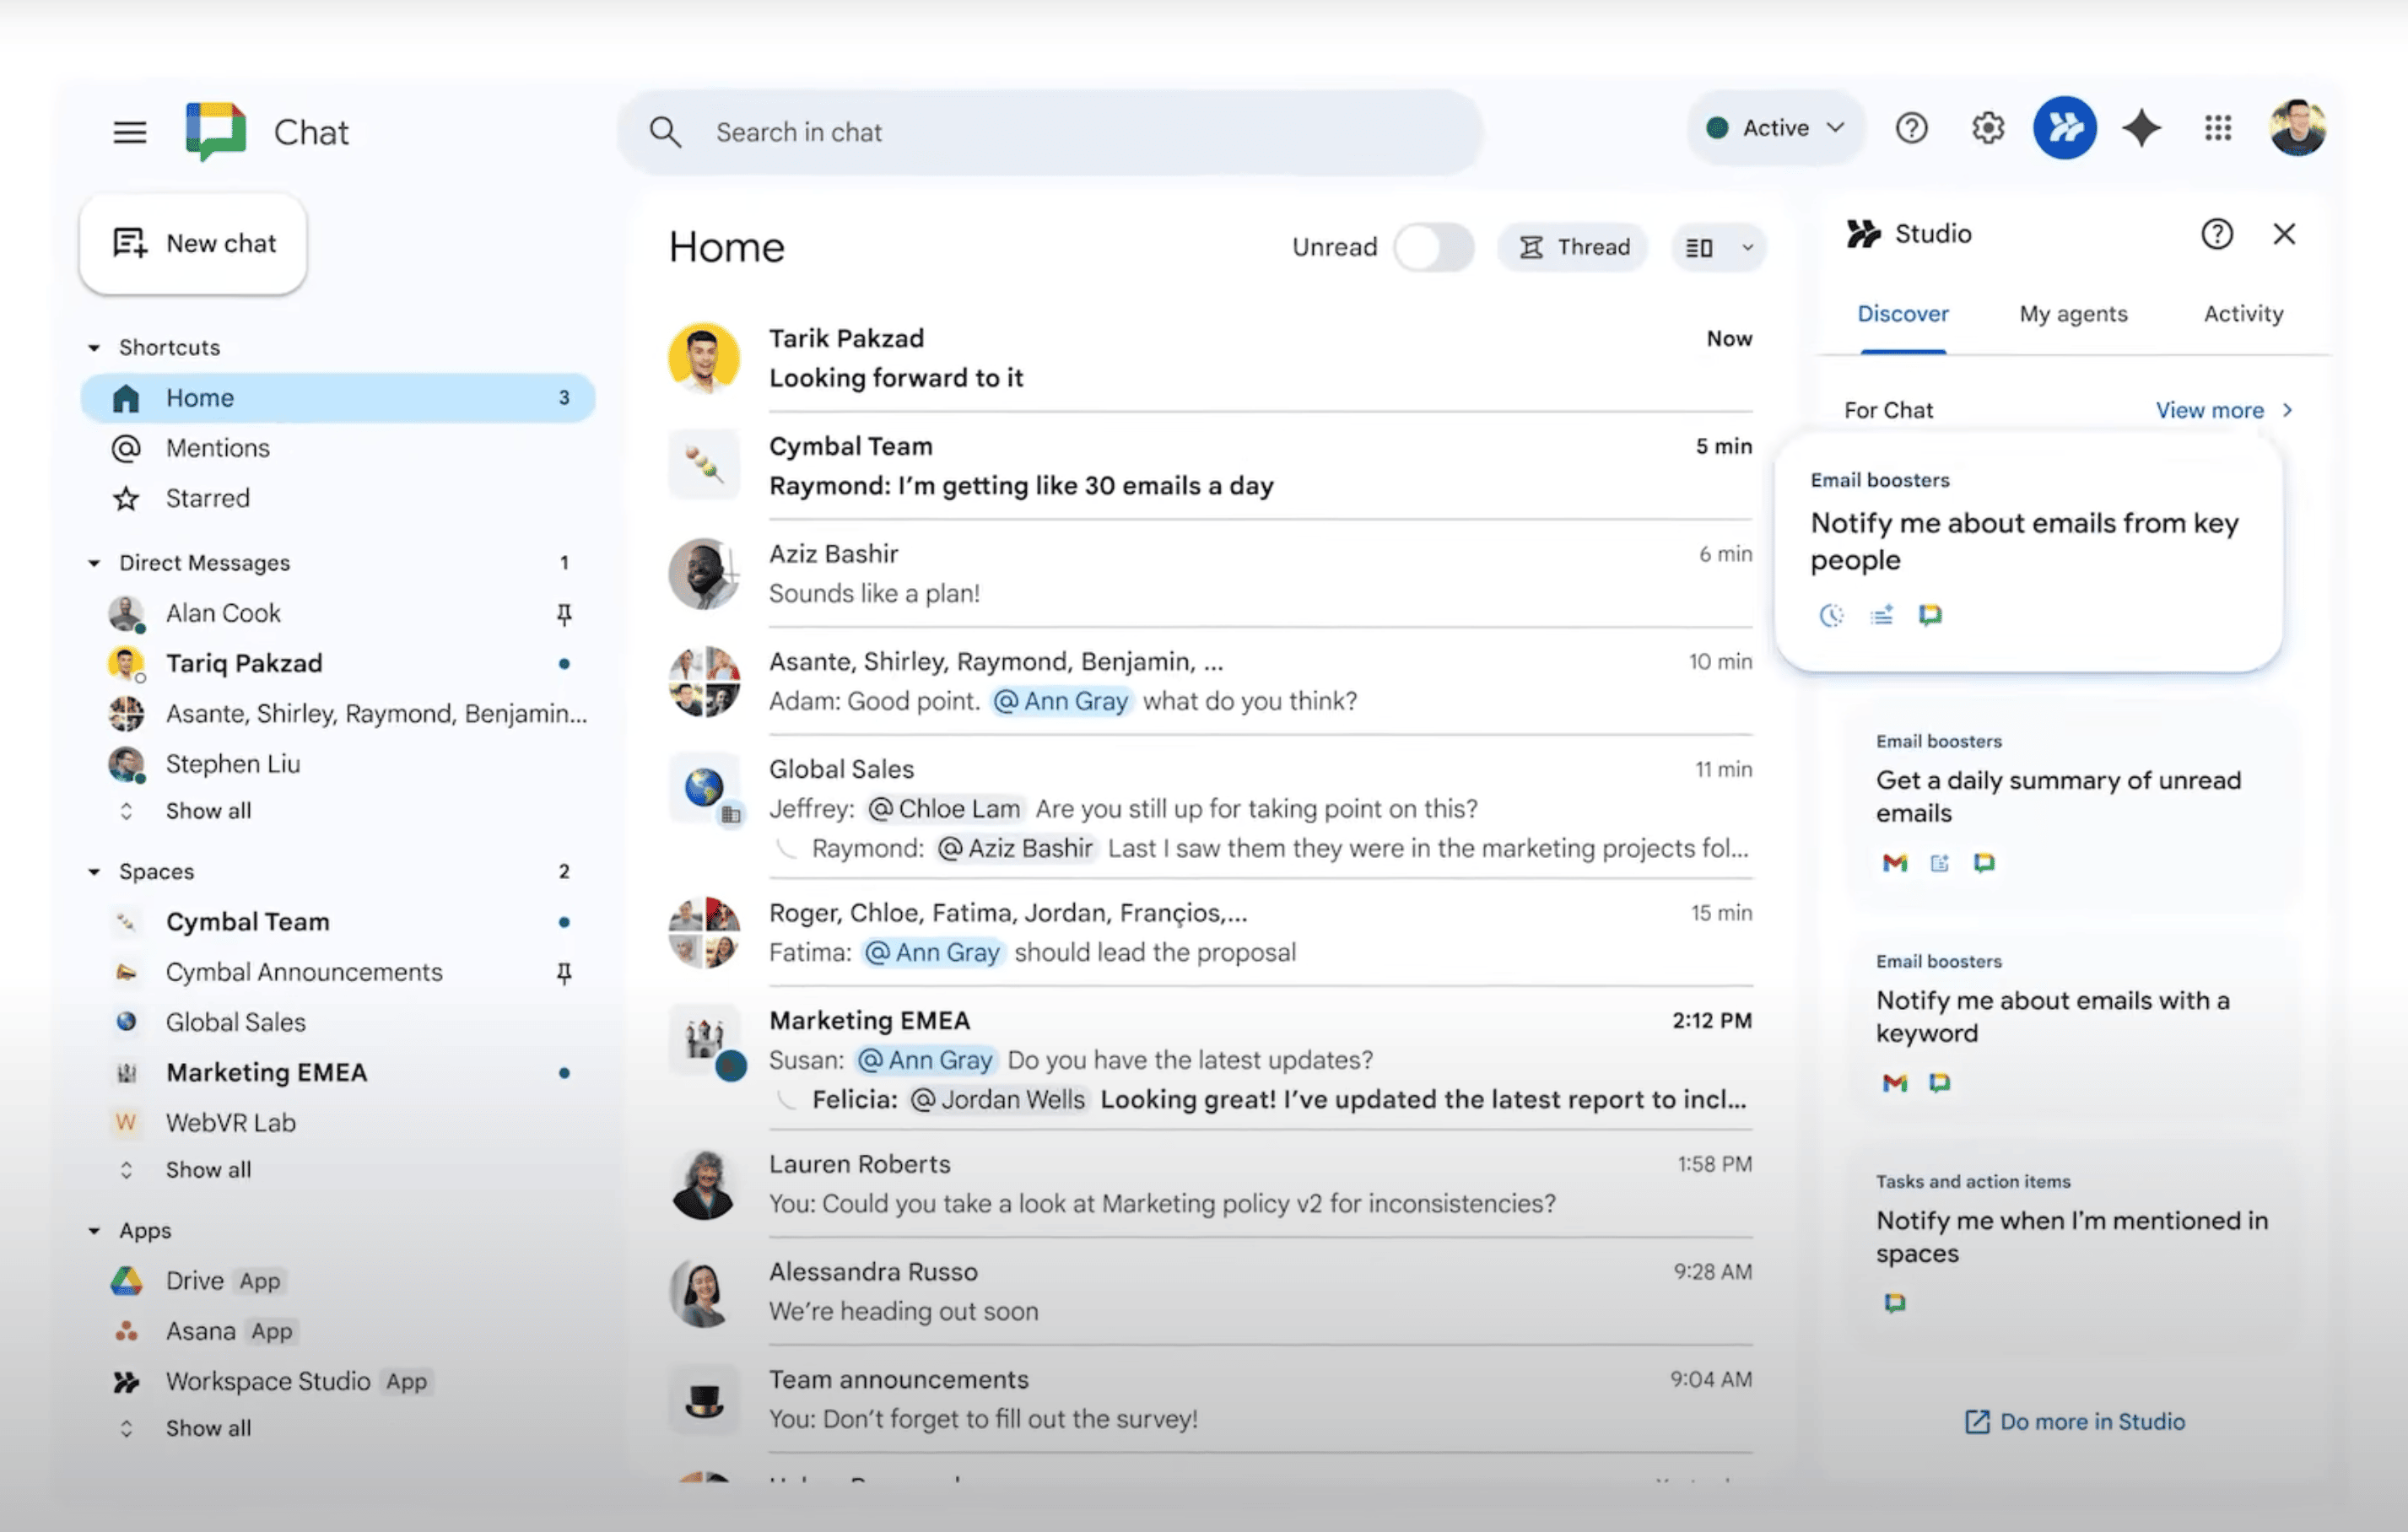The height and width of the screenshot is (1532, 2408).
Task: Switch to the My agents tab
Action: 2073,314
